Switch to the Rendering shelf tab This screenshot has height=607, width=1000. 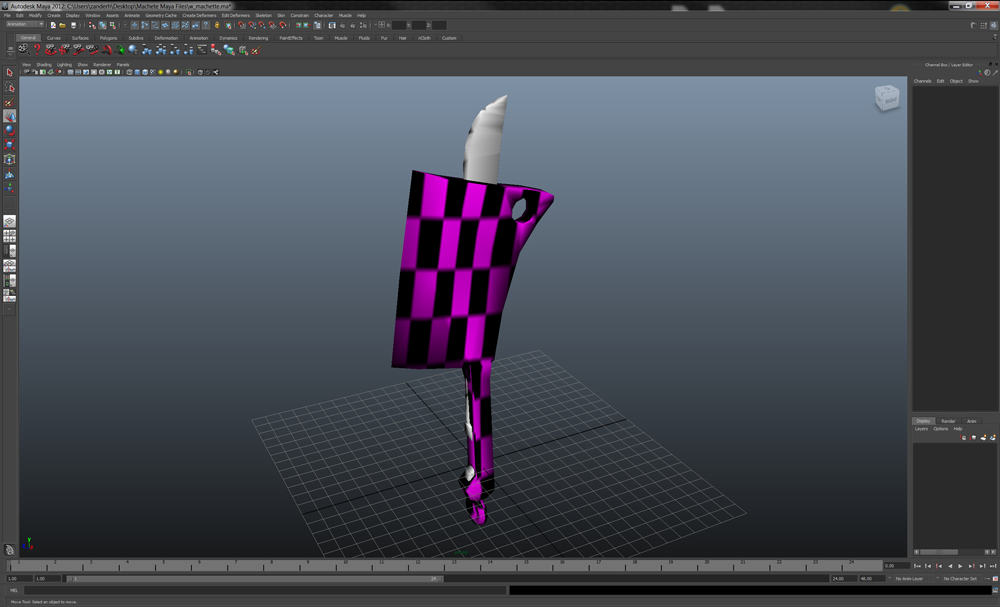point(258,38)
